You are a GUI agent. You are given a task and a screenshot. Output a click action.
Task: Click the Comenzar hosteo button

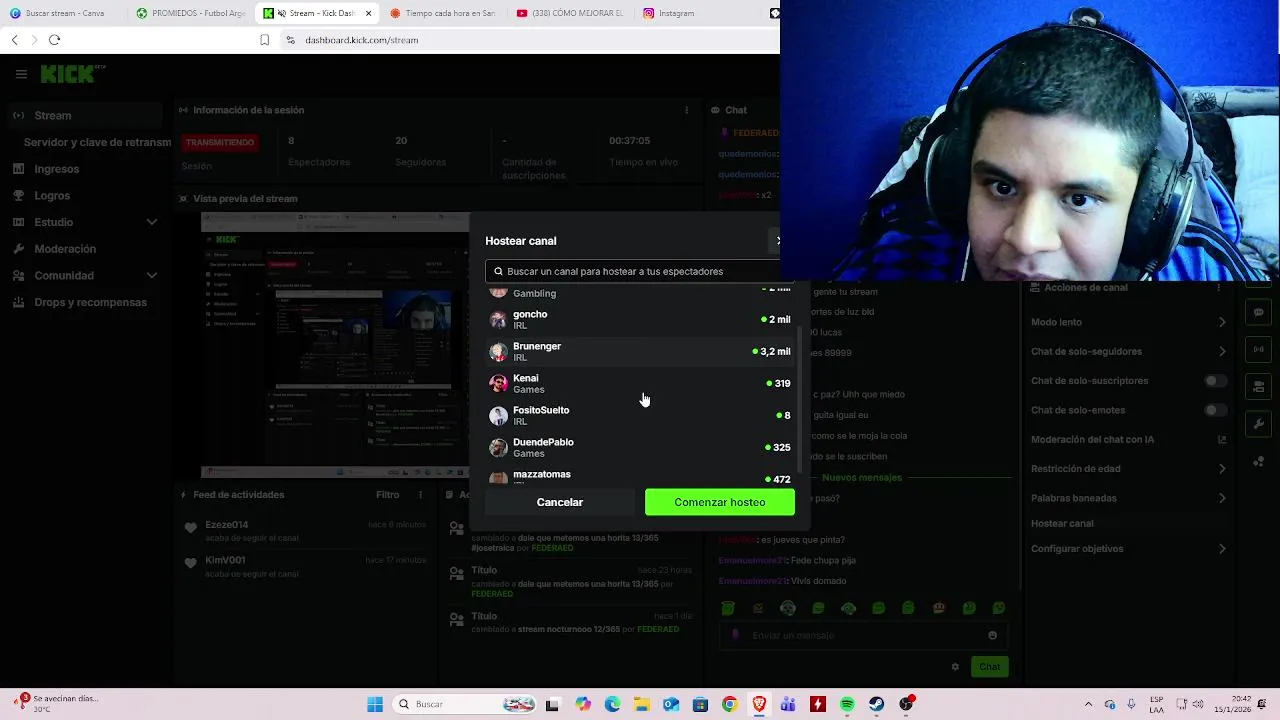pyautogui.click(x=720, y=502)
